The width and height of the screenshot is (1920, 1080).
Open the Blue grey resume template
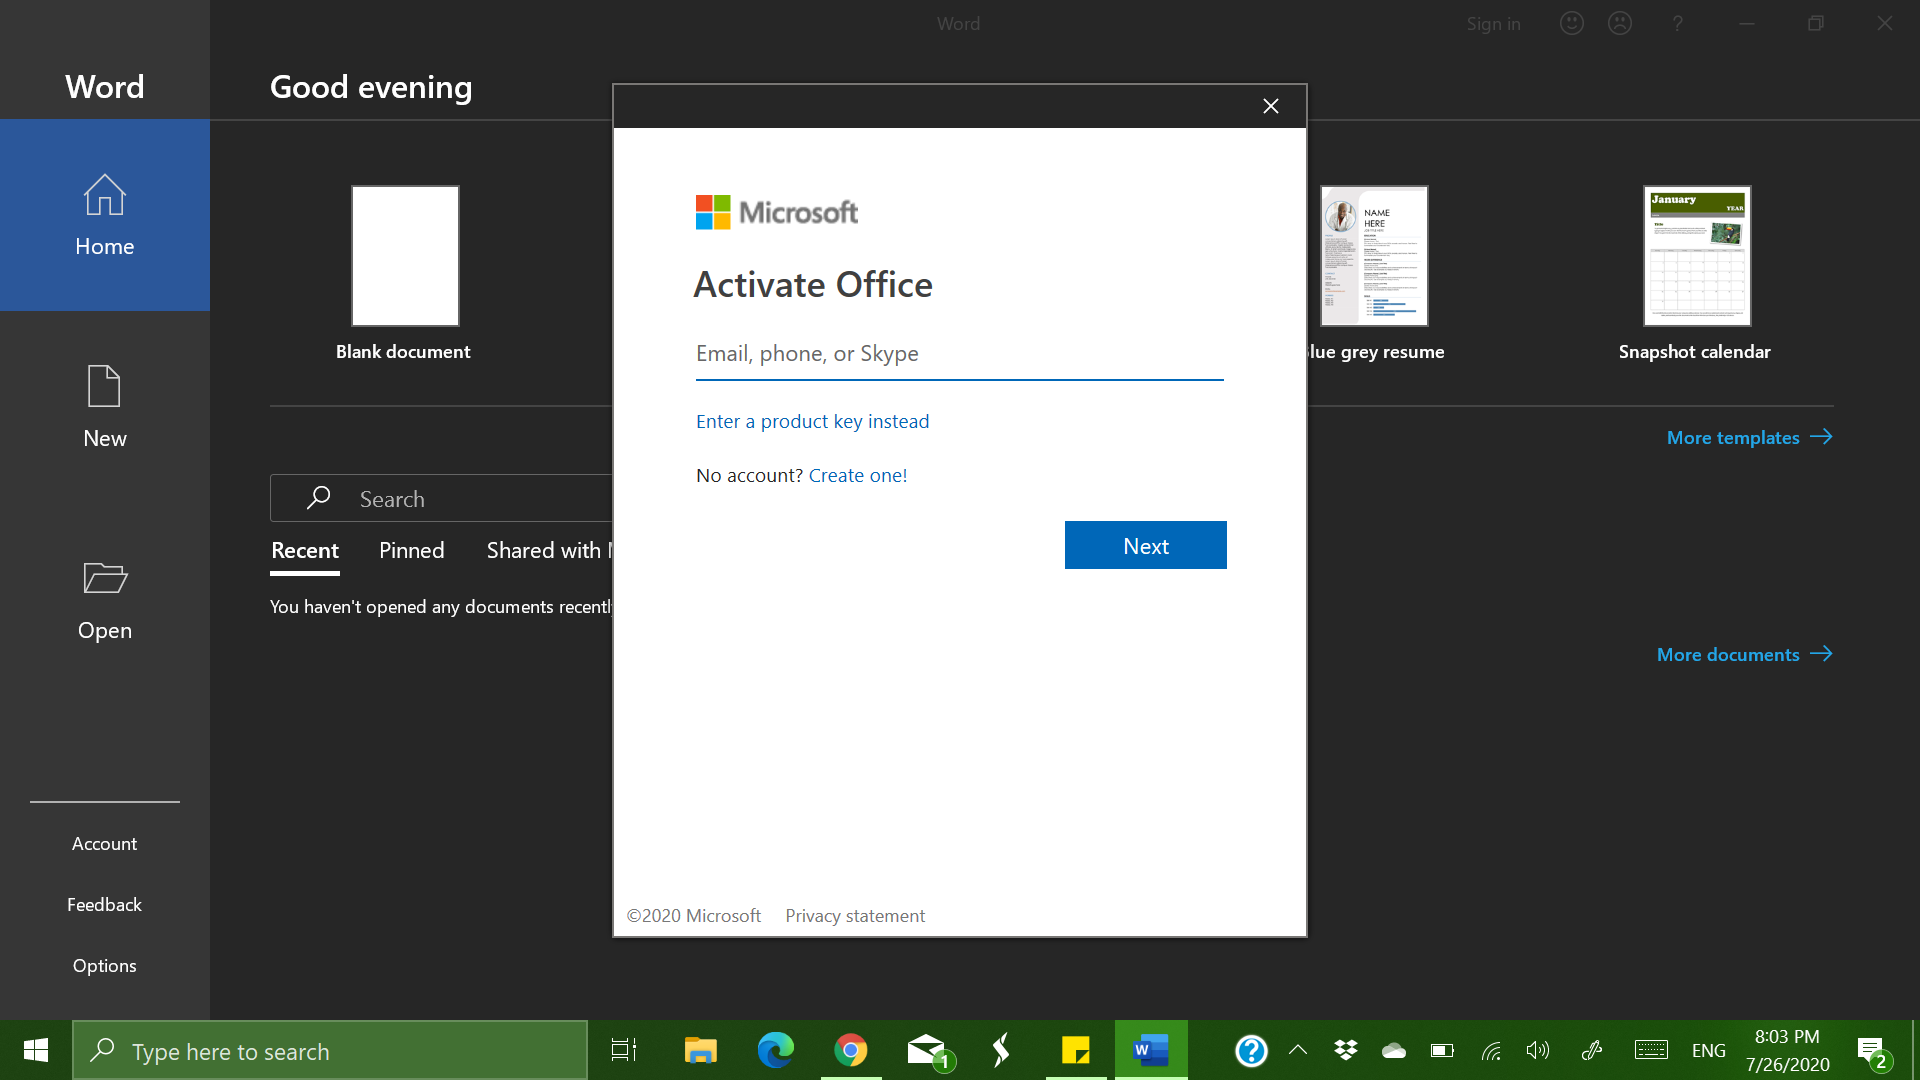pyautogui.click(x=1374, y=256)
